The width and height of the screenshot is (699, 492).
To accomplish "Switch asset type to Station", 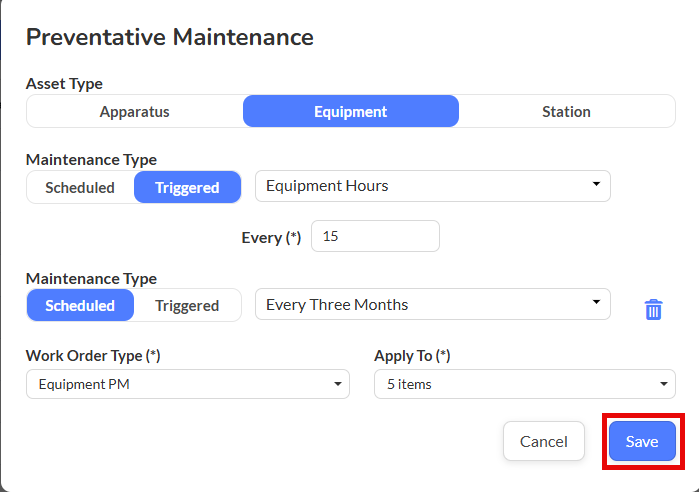I will [567, 111].
